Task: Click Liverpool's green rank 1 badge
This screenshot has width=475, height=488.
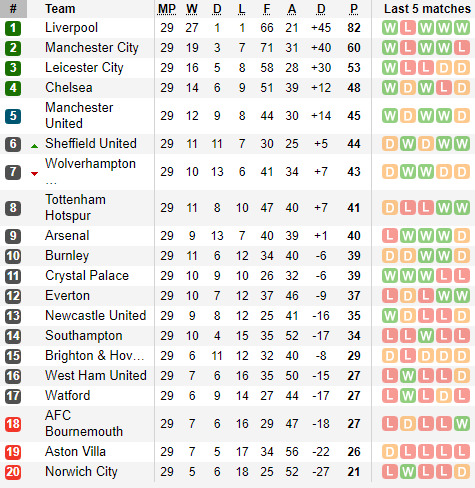Action: 13,28
